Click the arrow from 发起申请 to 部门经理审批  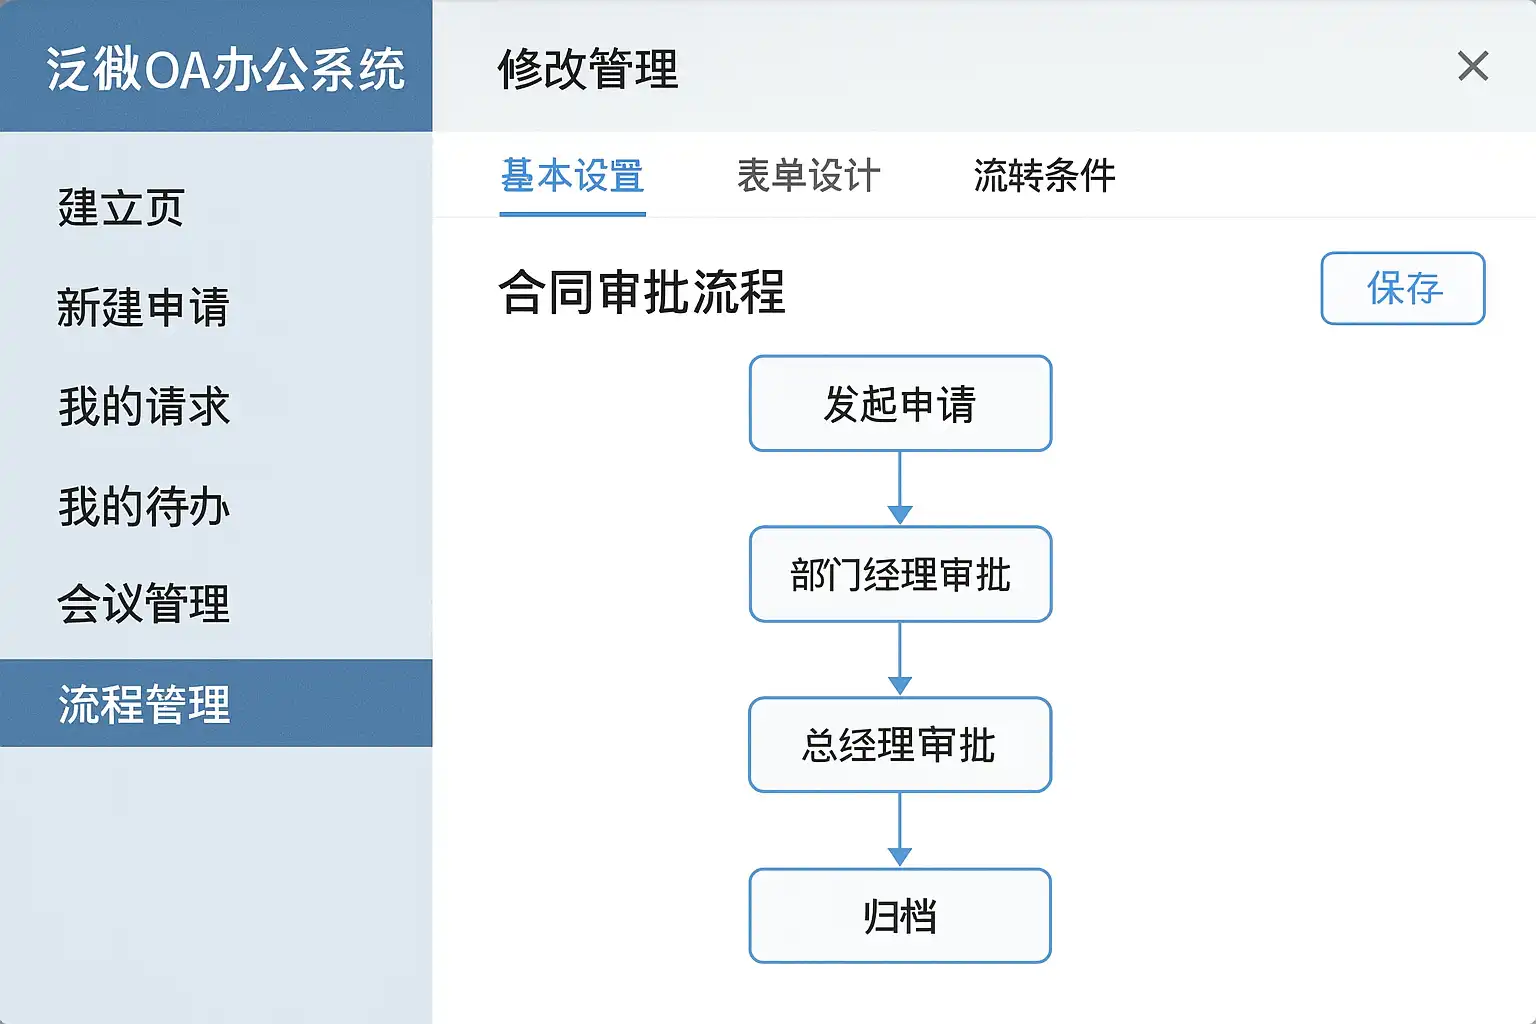[900, 489]
